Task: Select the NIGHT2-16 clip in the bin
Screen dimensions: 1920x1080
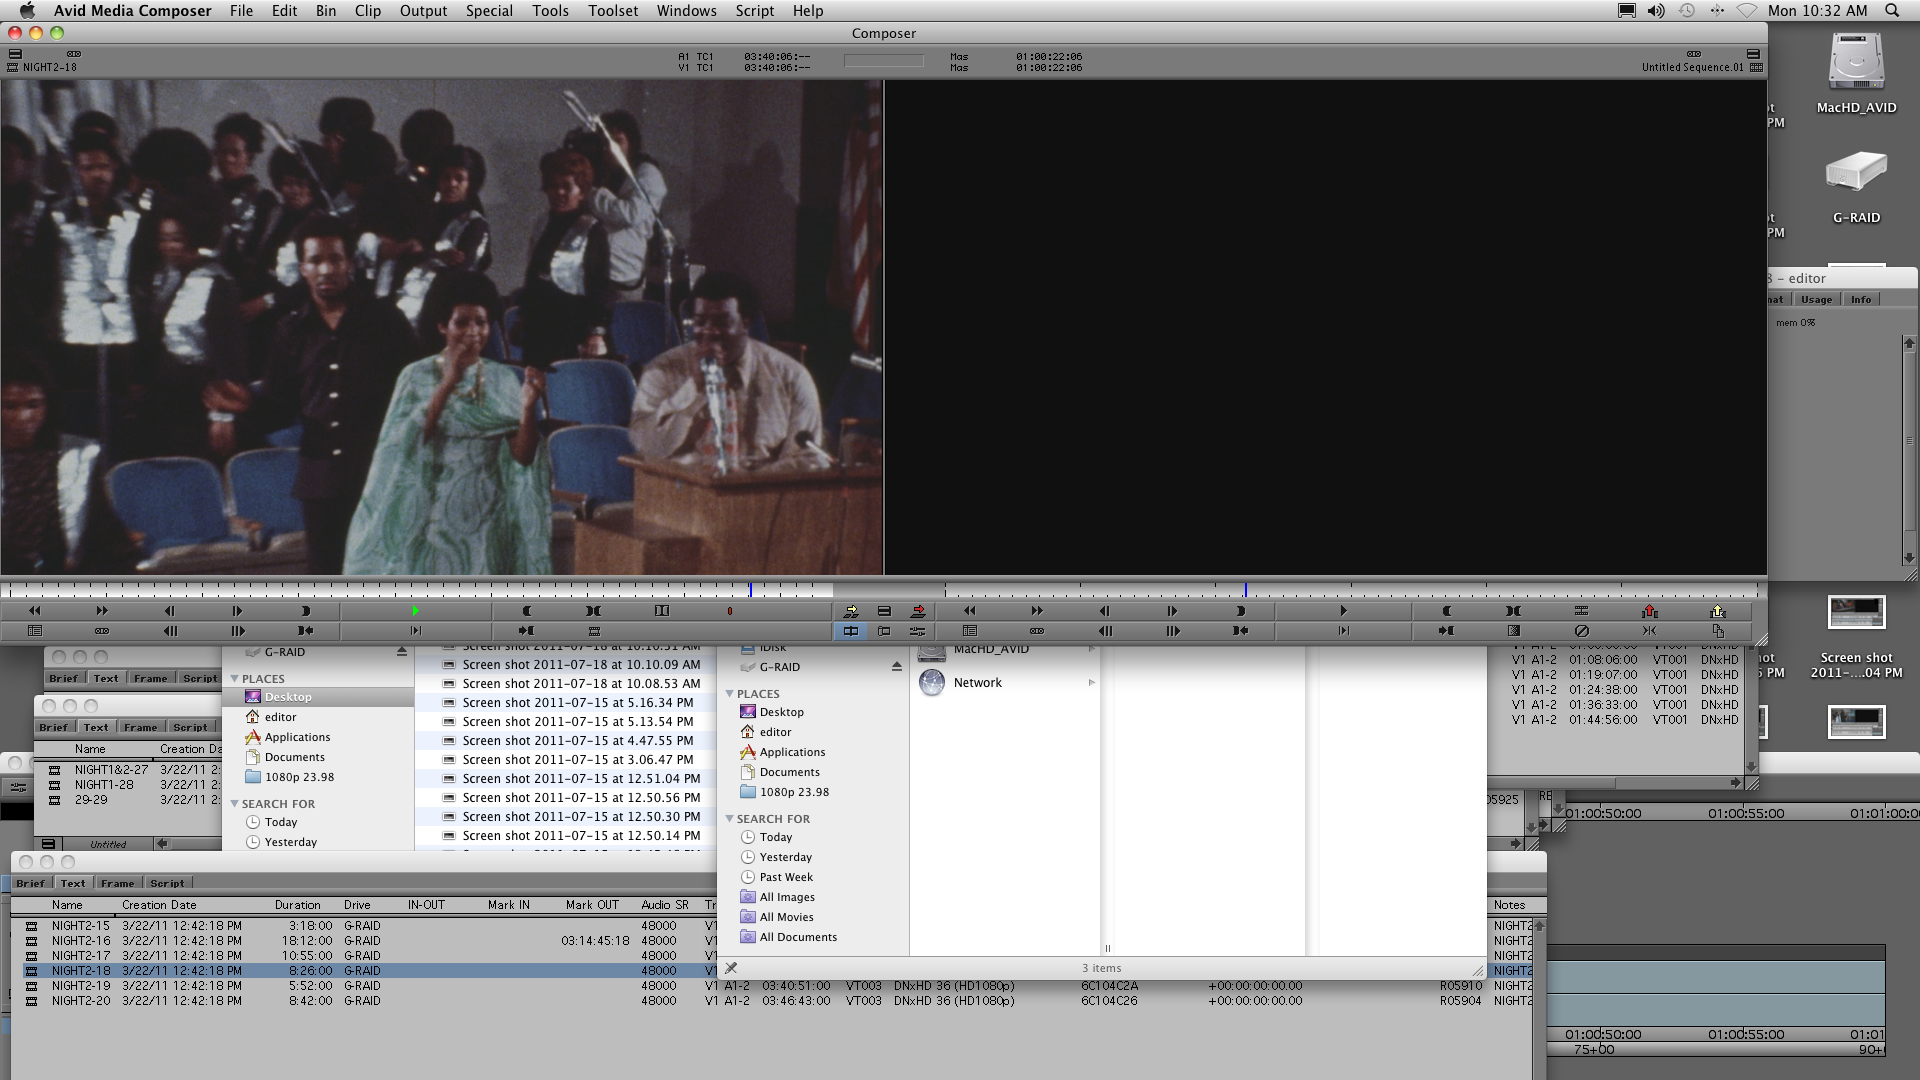Action: (81, 941)
